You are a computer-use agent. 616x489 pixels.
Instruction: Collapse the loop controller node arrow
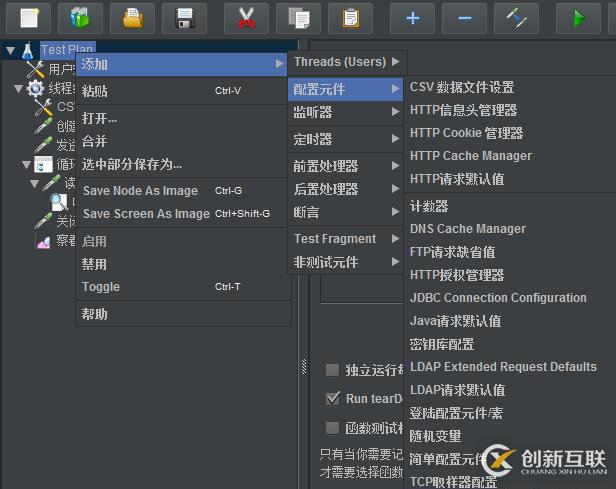26,165
